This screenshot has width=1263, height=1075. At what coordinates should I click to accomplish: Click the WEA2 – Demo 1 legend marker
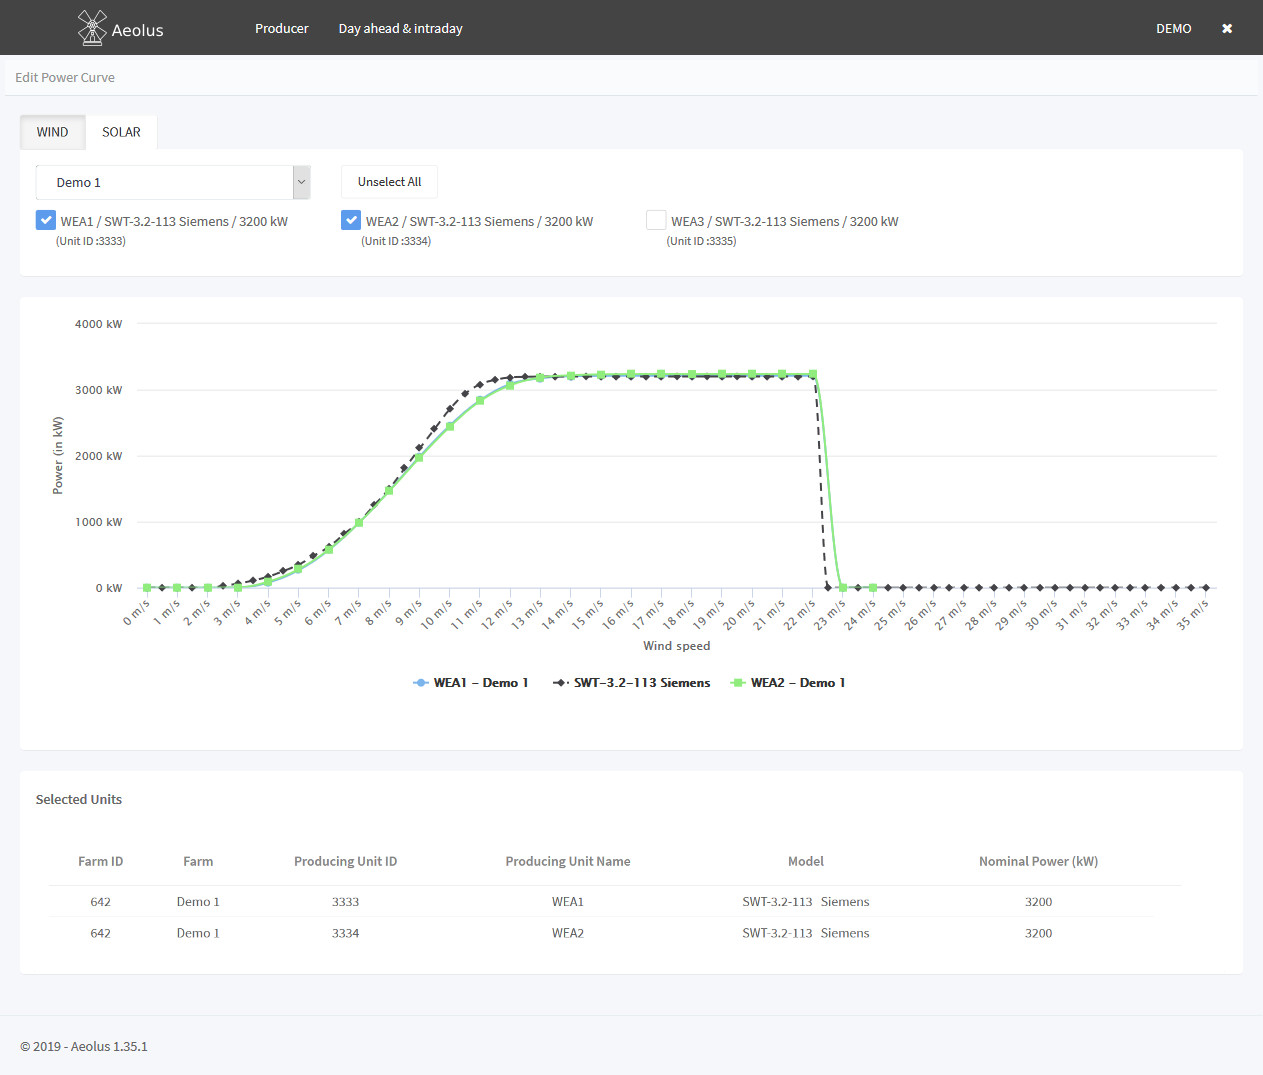click(x=738, y=683)
